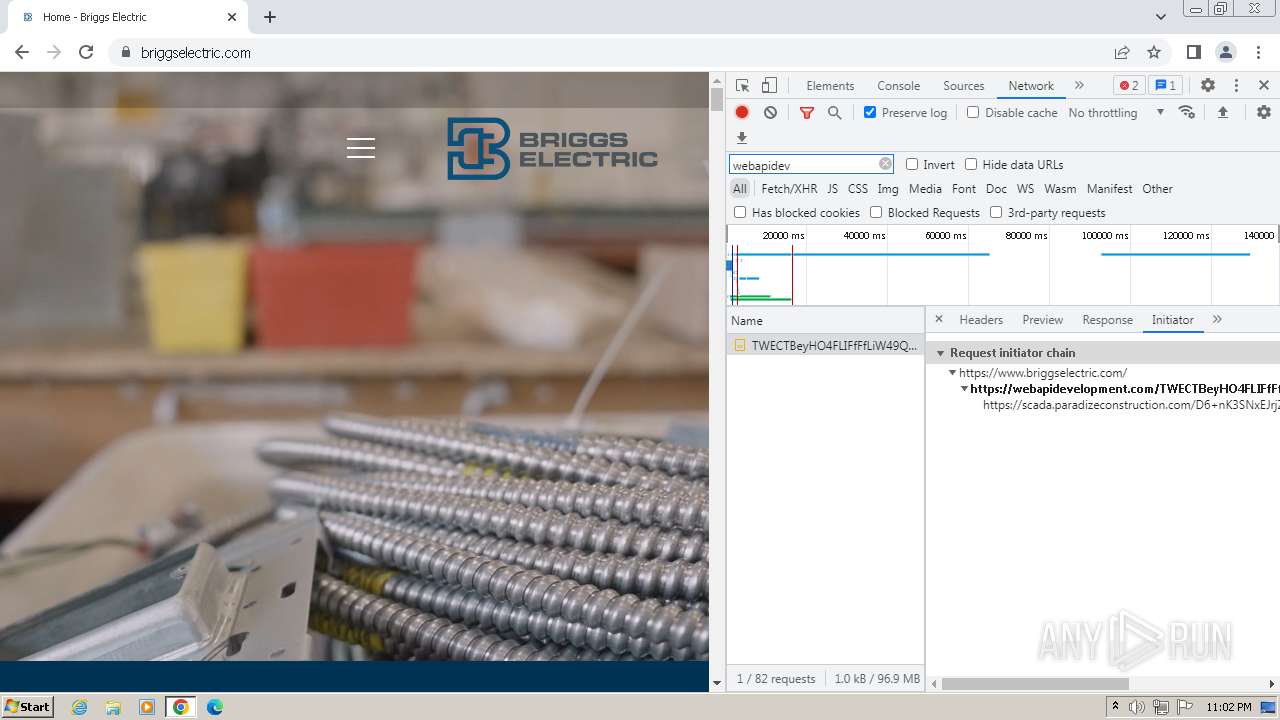Open the issues counter showing 1
1280x720 pixels.
click(1166, 86)
